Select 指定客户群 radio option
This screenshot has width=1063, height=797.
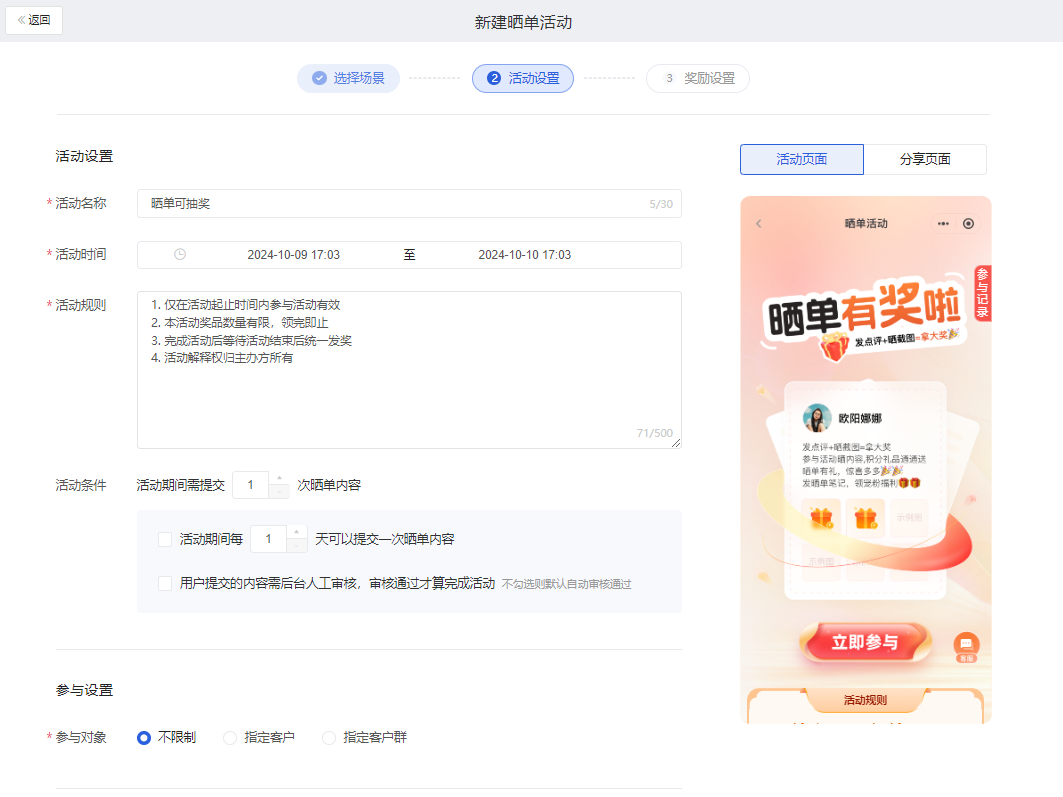(x=364, y=737)
